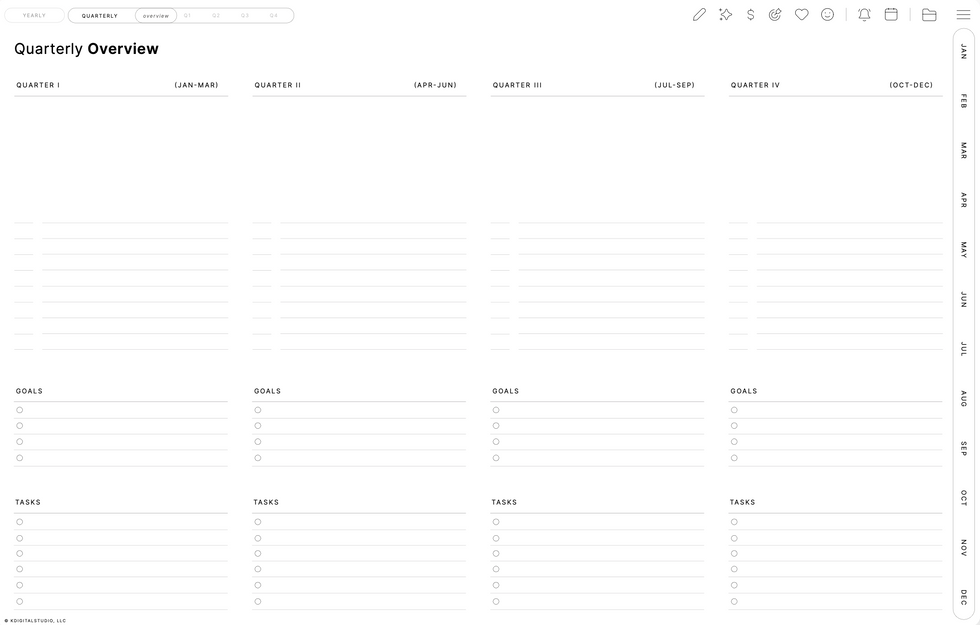
Task: Open the sparkle highlights icon
Action: [725, 14]
